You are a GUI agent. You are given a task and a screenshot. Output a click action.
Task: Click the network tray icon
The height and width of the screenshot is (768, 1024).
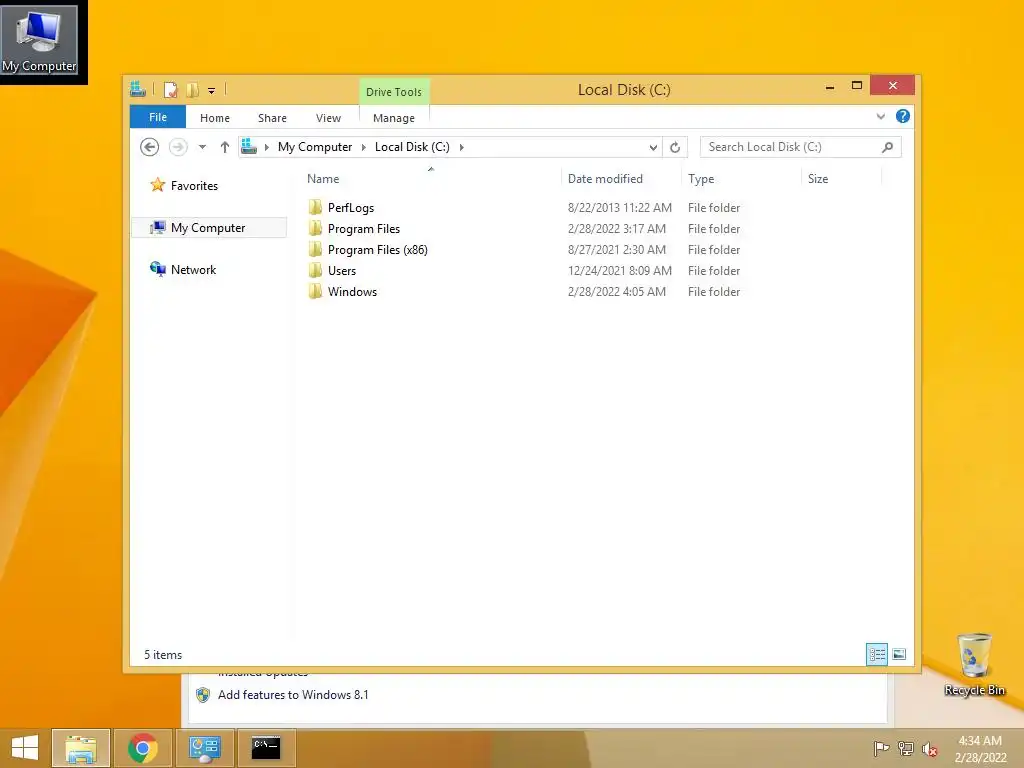pos(906,748)
